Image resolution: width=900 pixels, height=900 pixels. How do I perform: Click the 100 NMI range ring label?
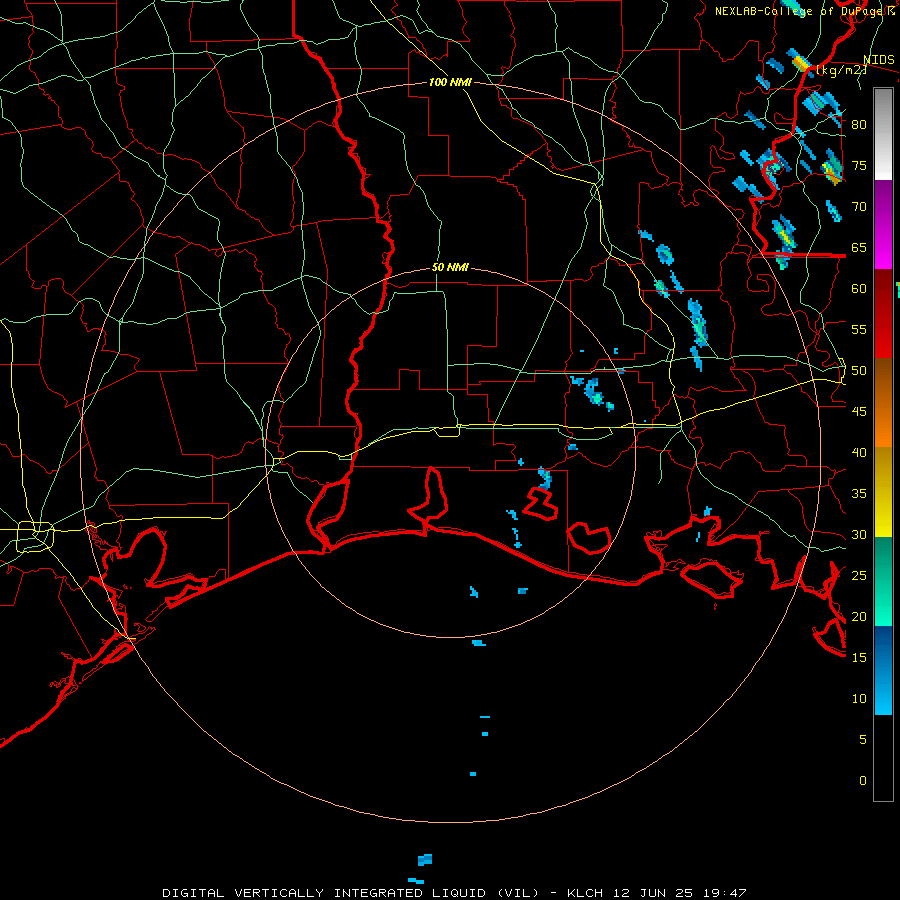point(450,83)
